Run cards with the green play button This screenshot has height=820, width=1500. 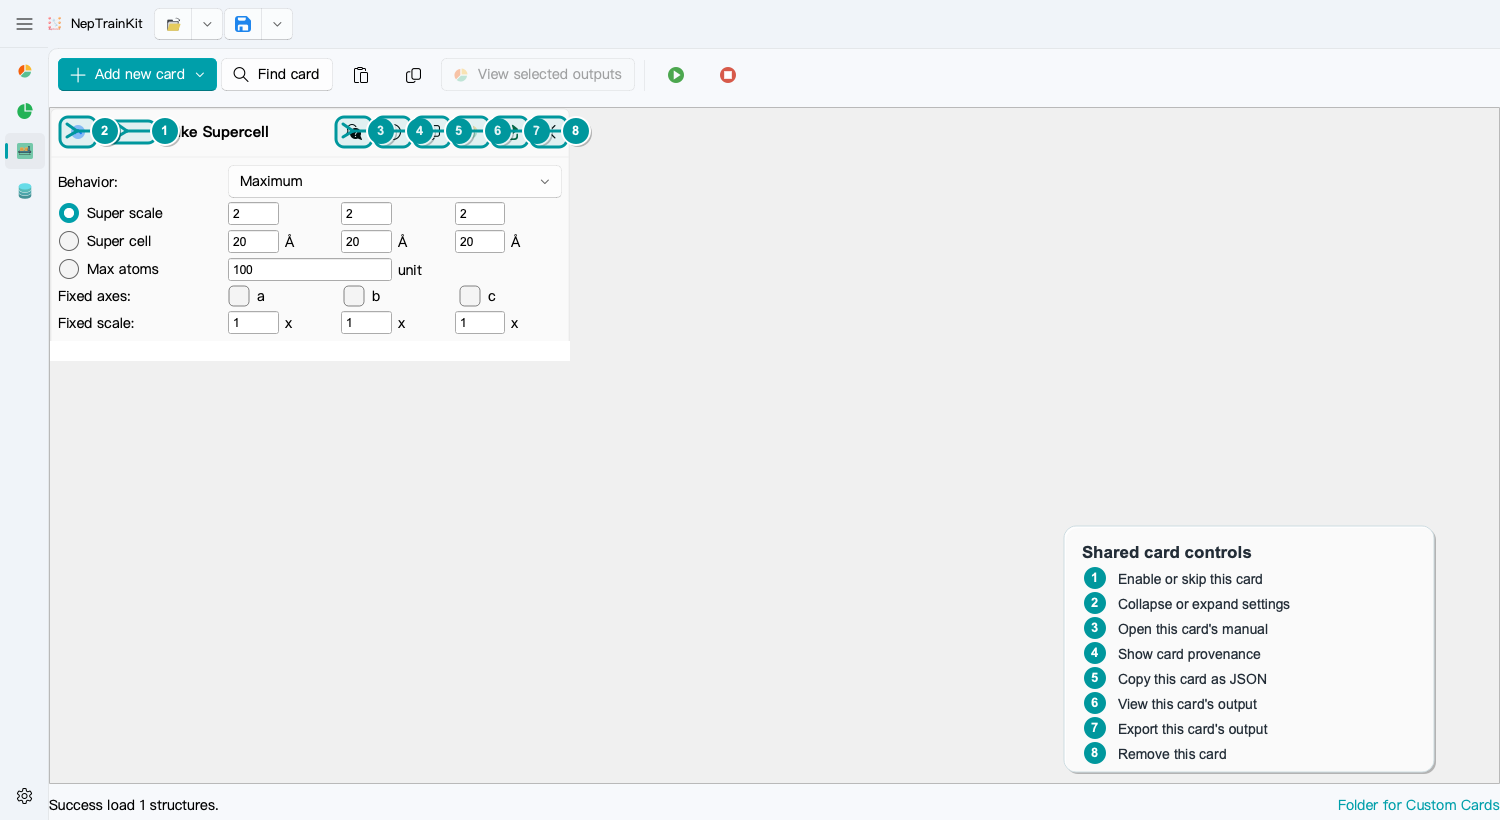(676, 75)
